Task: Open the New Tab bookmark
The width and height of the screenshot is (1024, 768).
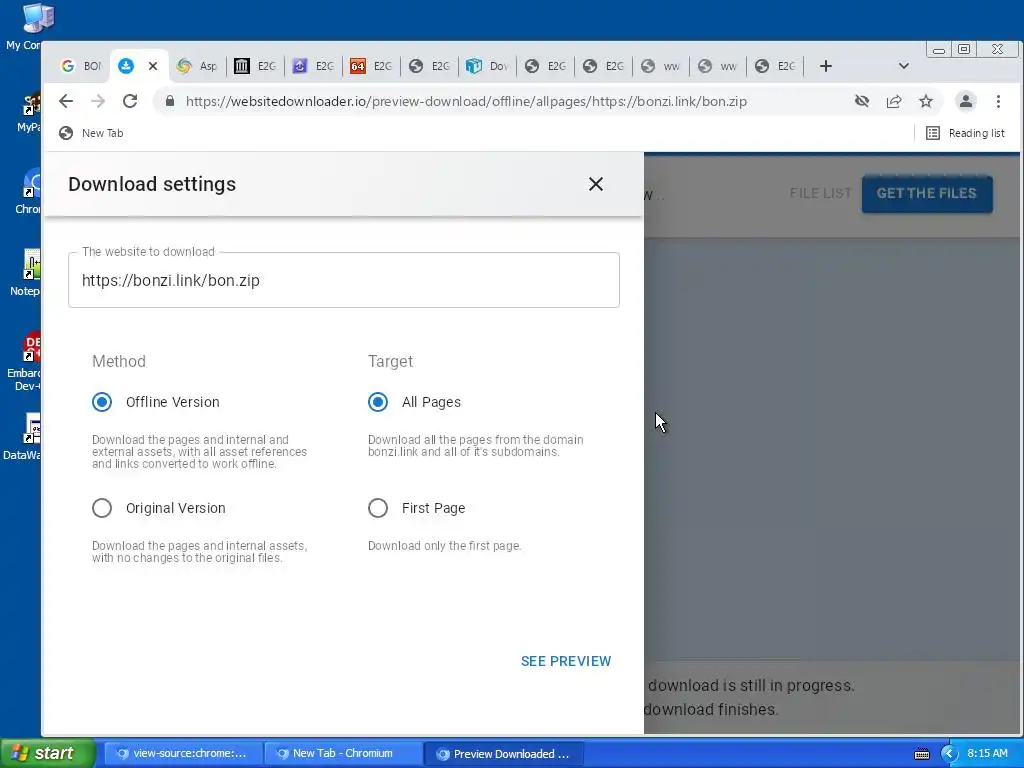Action: pos(91,133)
